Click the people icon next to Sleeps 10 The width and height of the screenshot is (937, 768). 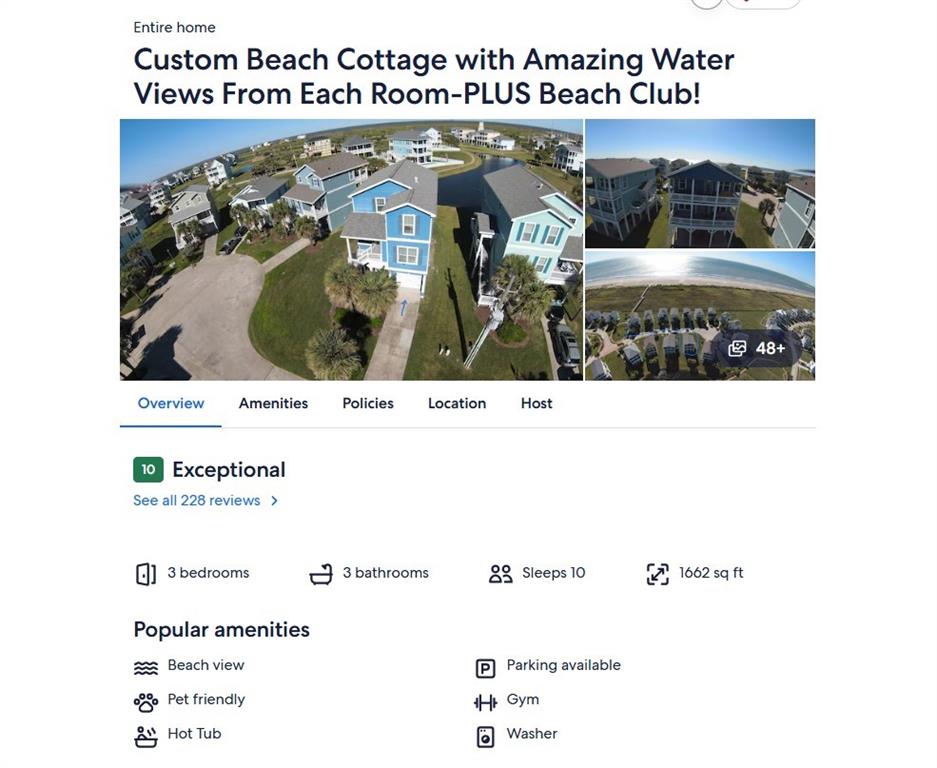500,574
